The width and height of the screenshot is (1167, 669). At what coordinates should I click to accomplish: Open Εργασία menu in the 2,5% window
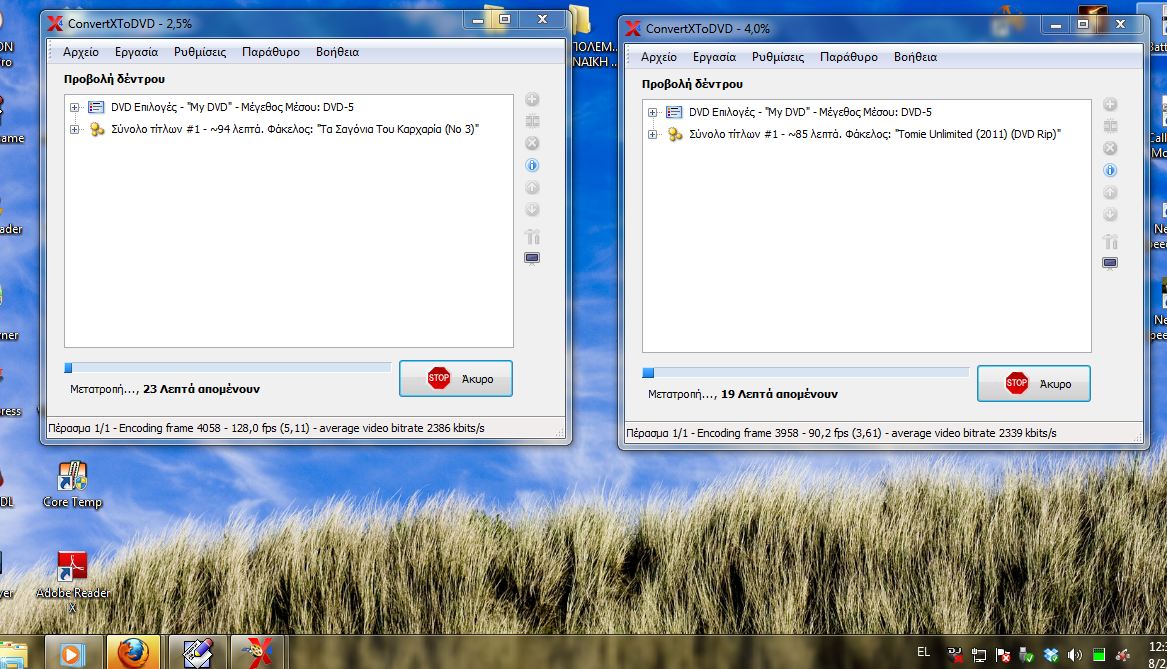[x=136, y=52]
